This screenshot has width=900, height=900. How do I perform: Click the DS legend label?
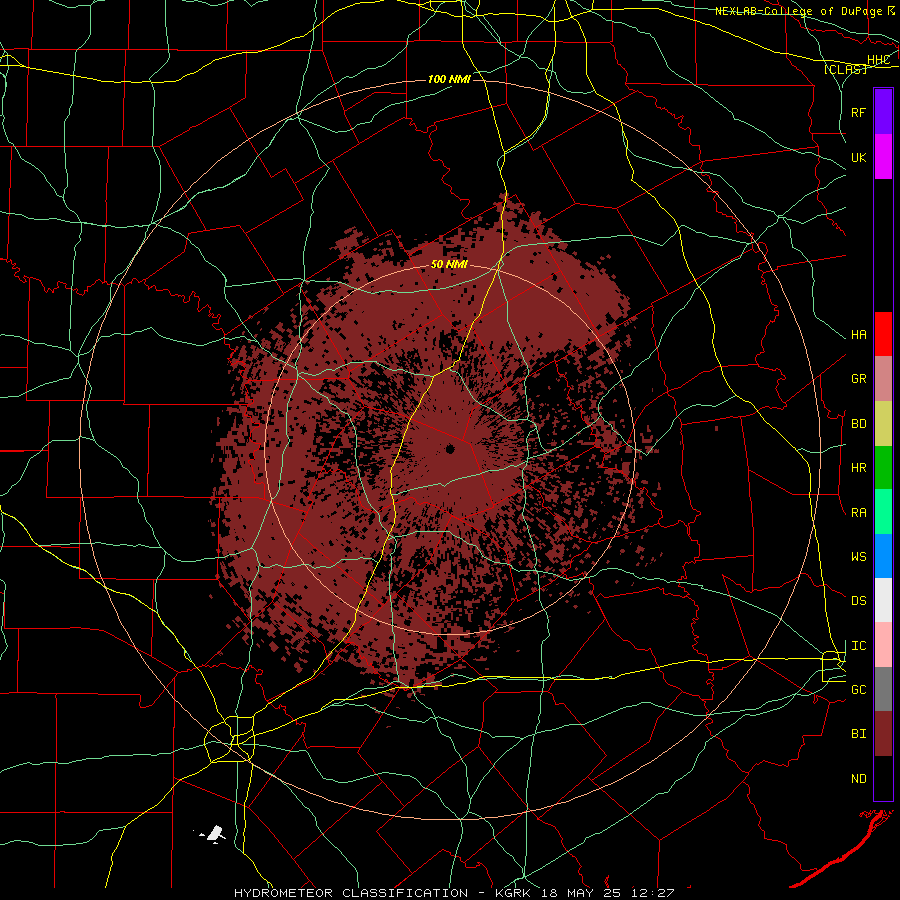[859, 601]
